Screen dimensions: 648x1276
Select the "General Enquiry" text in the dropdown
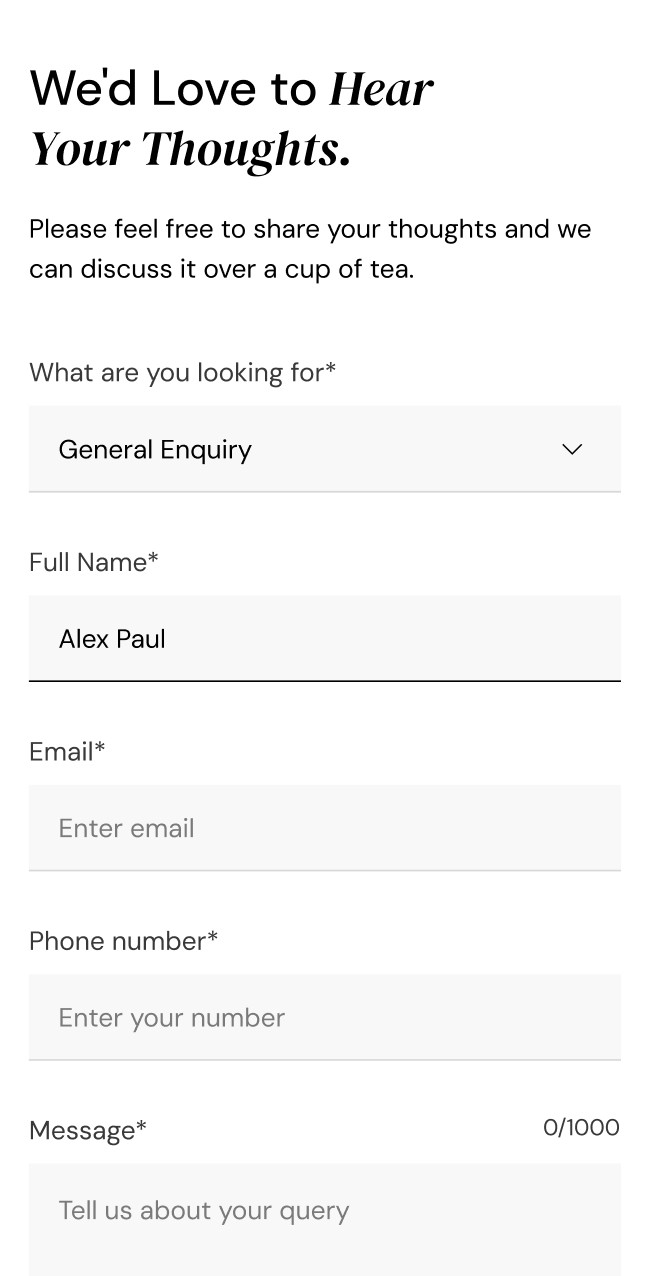tap(155, 450)
